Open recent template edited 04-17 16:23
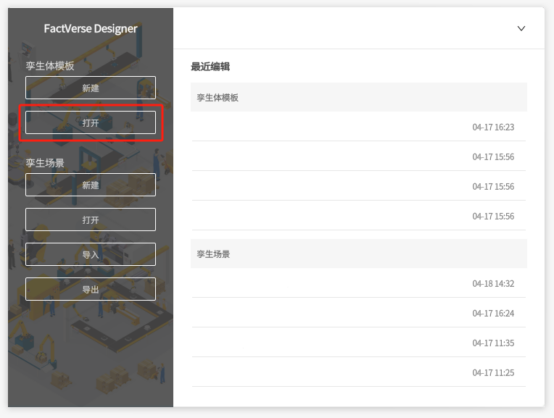Viewport: 554px width, 418px height. (359, 127)
